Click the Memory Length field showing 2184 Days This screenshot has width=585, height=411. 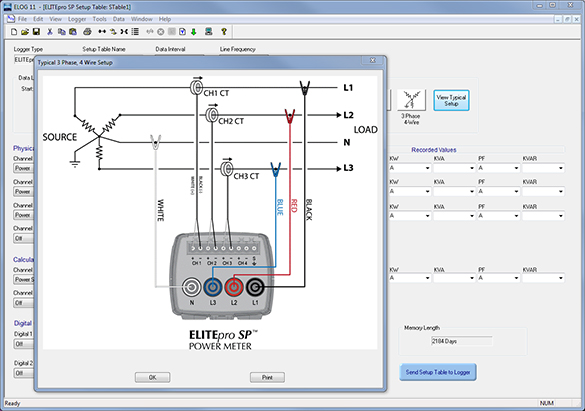pyautogui.click(x=462, y=341)
